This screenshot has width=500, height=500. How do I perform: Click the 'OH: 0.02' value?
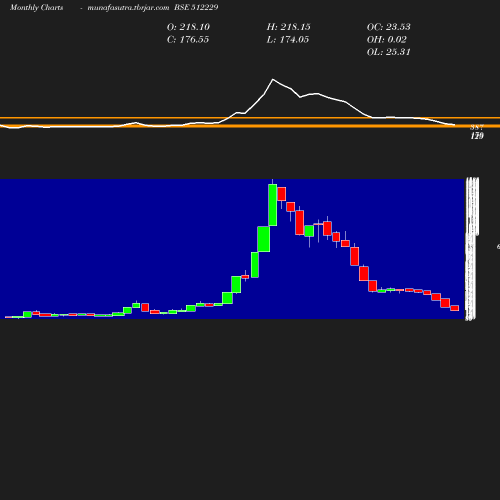387,39
